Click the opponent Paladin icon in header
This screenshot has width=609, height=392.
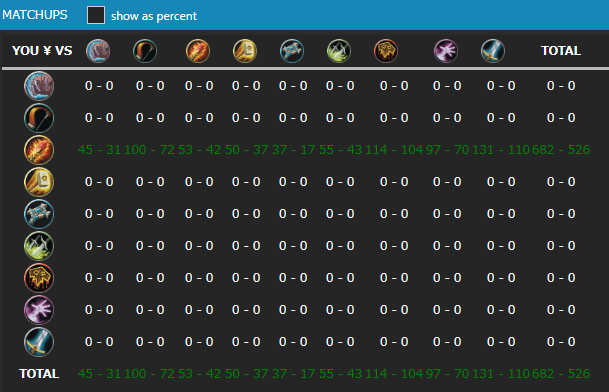tap(245, 51)
